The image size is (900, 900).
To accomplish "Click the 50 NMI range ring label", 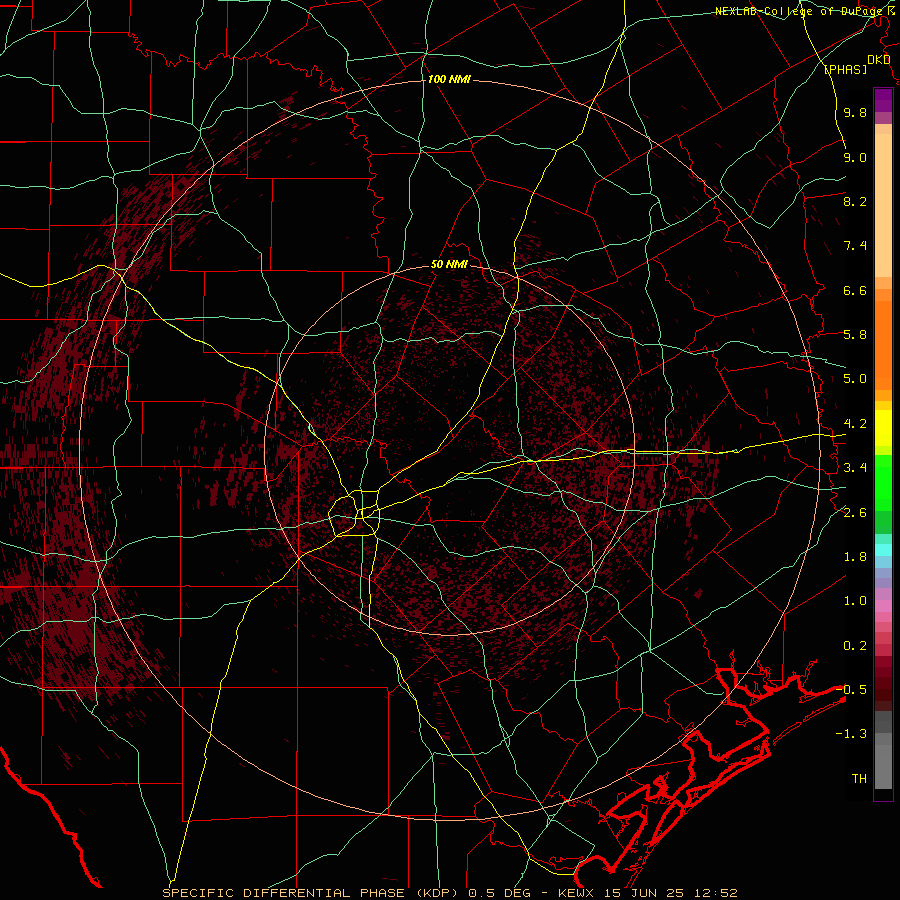I will (x=449, y=265).
